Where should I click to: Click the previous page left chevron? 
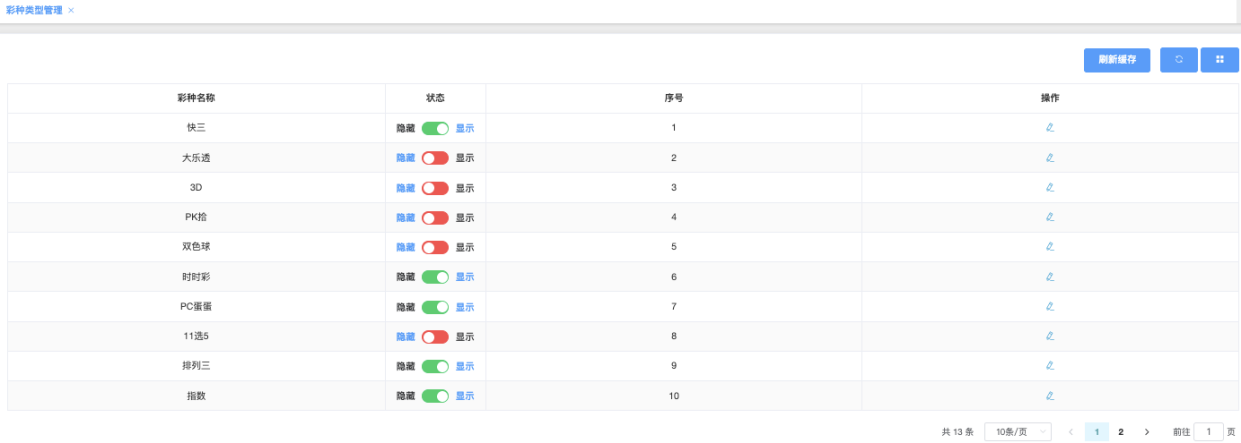(x=1071, y=432)
